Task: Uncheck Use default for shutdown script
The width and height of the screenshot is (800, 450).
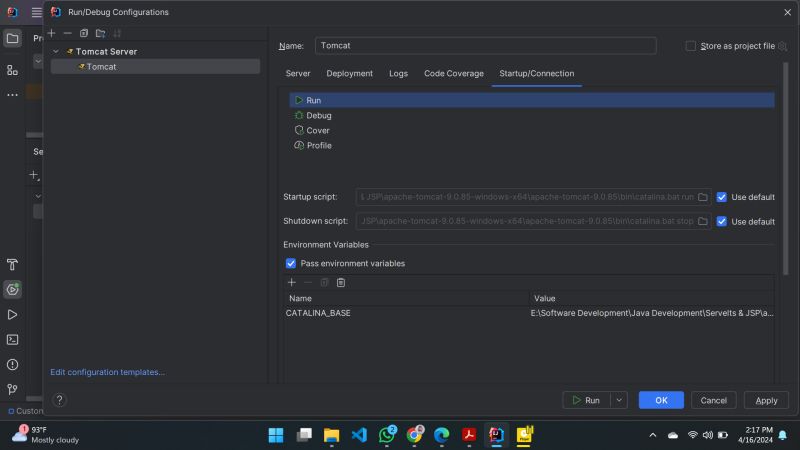Action: (721, 221)
